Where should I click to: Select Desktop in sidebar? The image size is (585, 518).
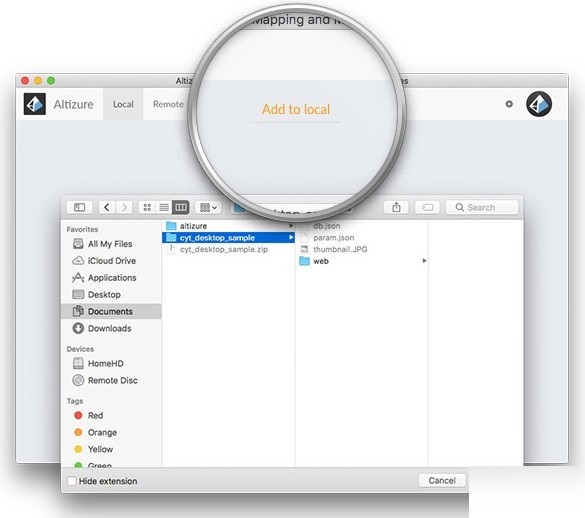coord(111,294)
